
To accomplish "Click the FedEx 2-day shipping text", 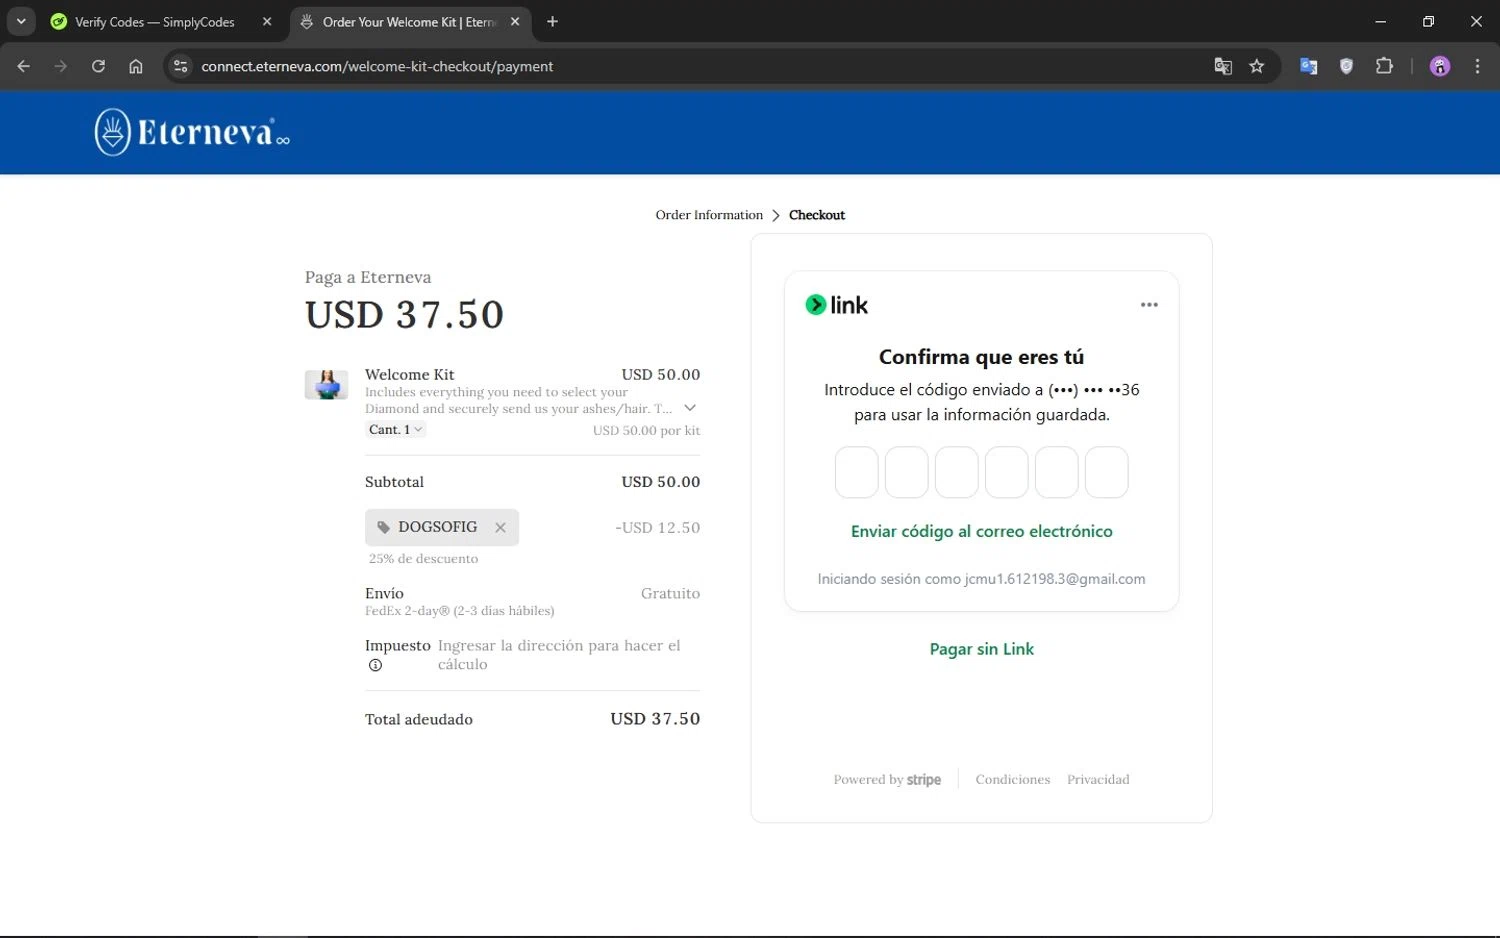I will (459, 611).
